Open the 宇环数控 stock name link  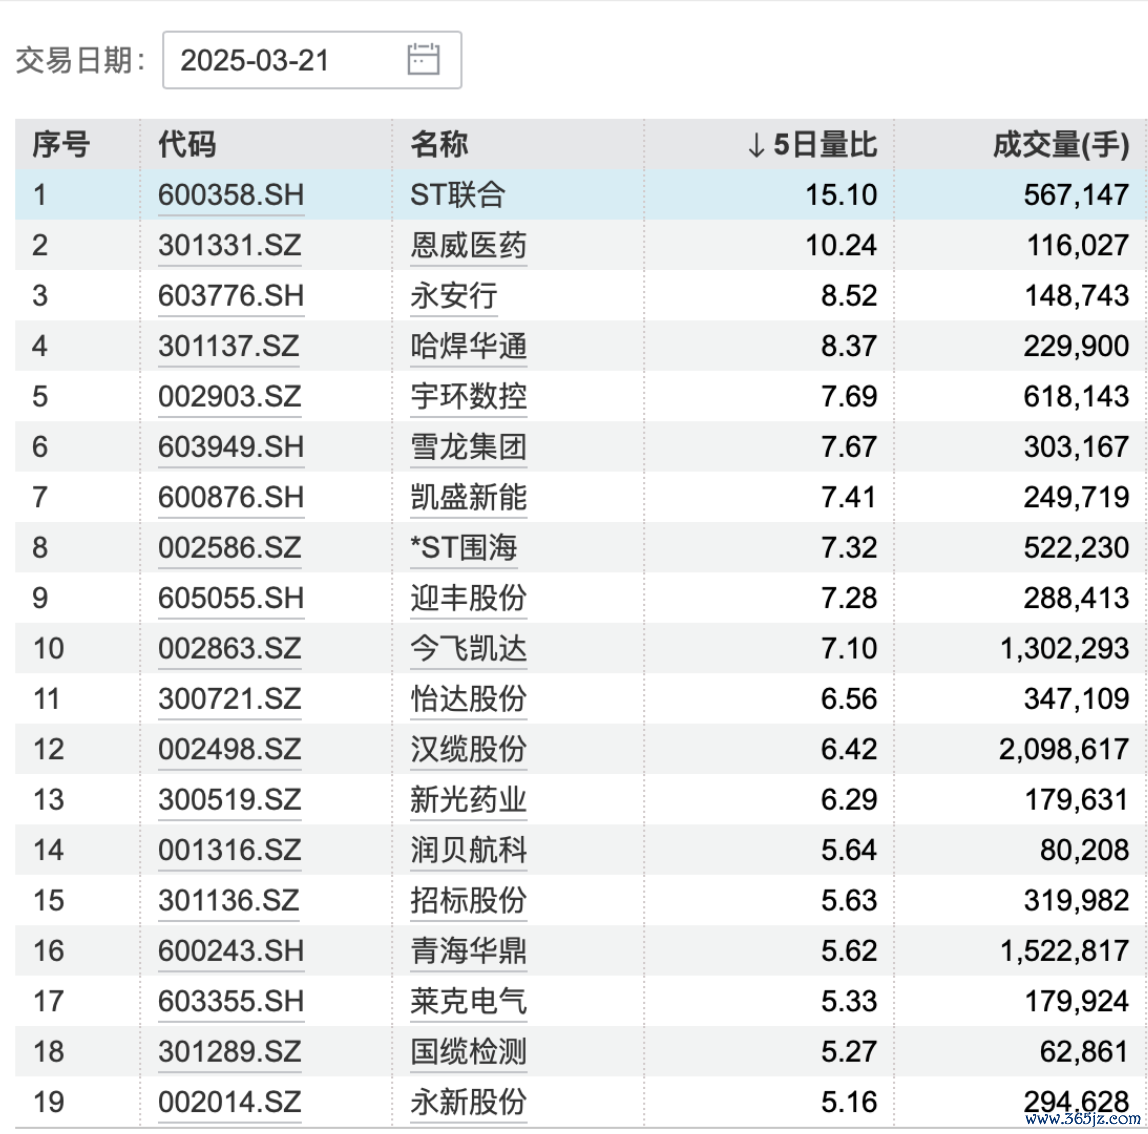[x=468, y=397]
